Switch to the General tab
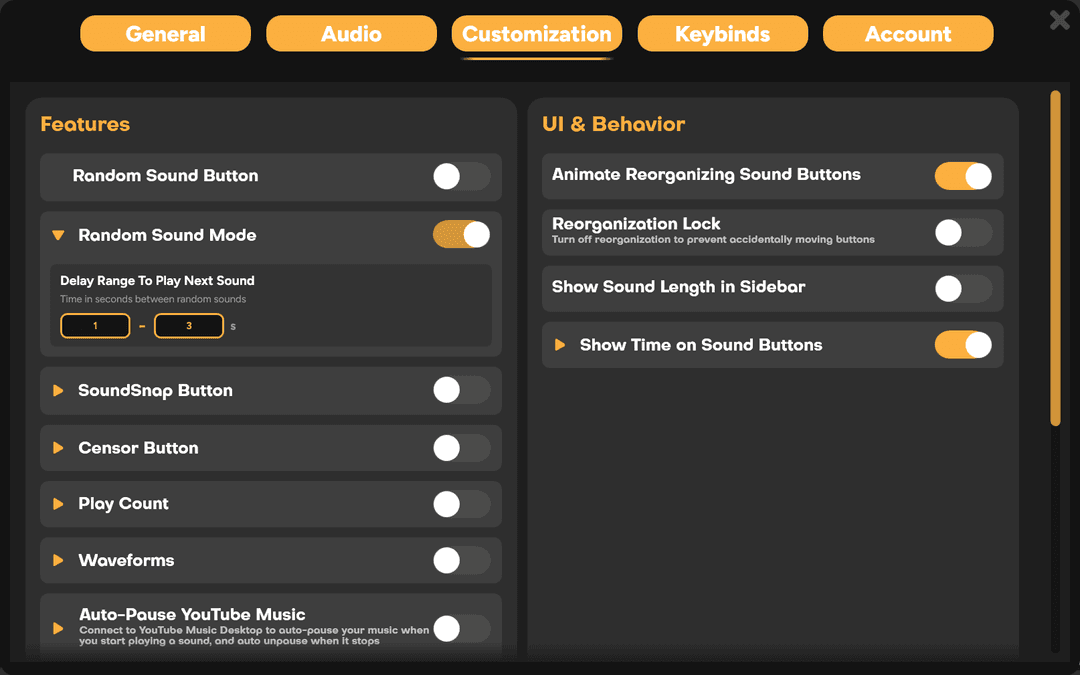The width and height of the screenshot is (1080, 675). pyautogui.click(x=165, y=33)
